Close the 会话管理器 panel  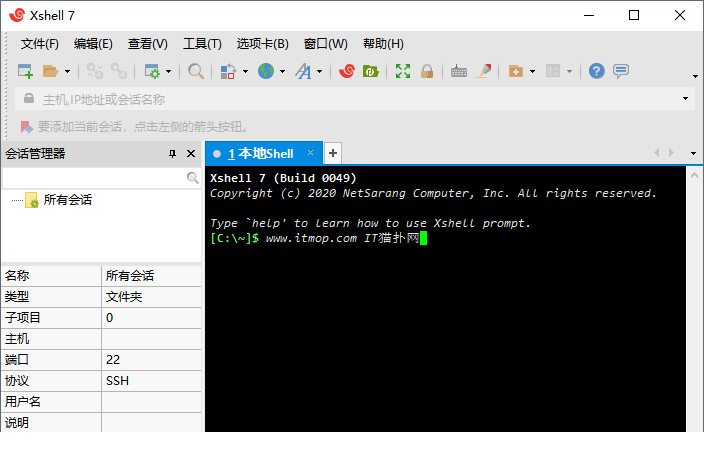(191, 154)
